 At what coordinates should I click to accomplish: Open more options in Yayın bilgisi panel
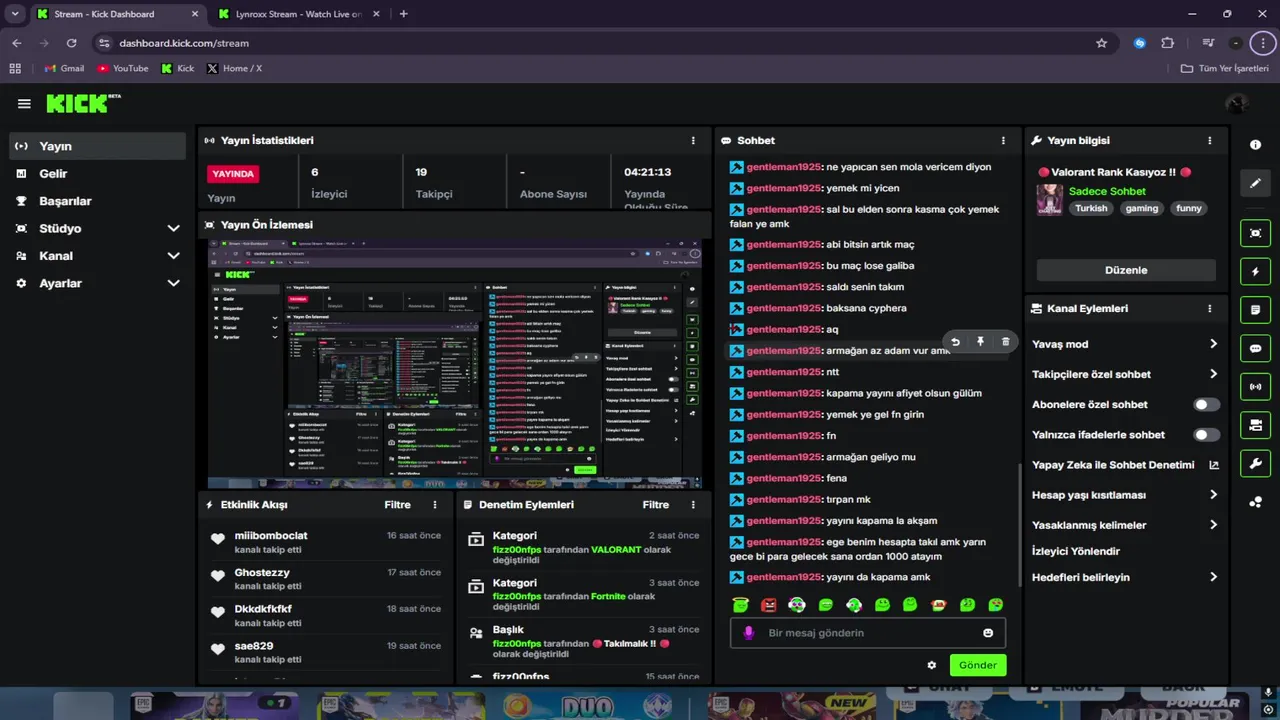pyautogui.click(x=1209, y=141)
